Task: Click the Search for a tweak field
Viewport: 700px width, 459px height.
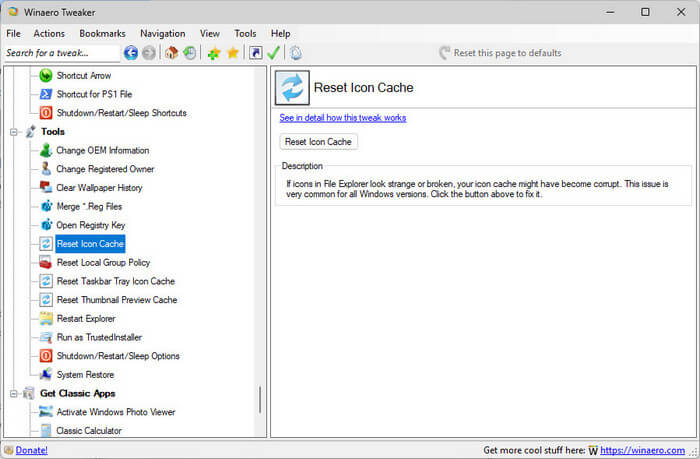Action: 62,53
